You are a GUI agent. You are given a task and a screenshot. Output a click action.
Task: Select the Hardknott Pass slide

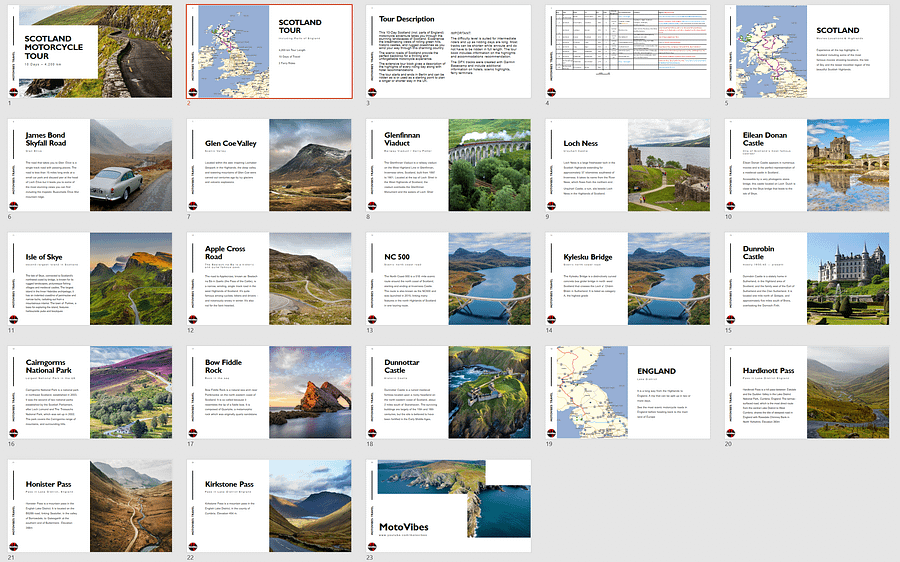[807, 393]
